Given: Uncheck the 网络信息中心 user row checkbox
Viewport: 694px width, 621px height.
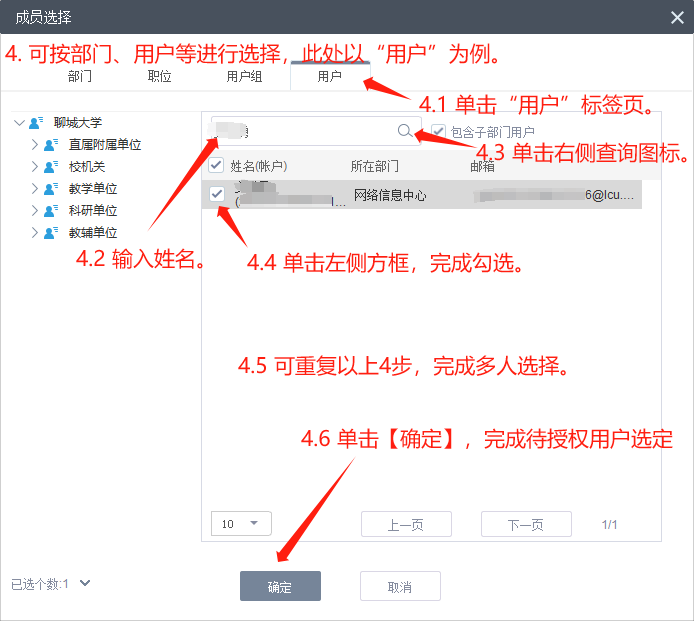Looking at the screenshot, I should [216, 194].
